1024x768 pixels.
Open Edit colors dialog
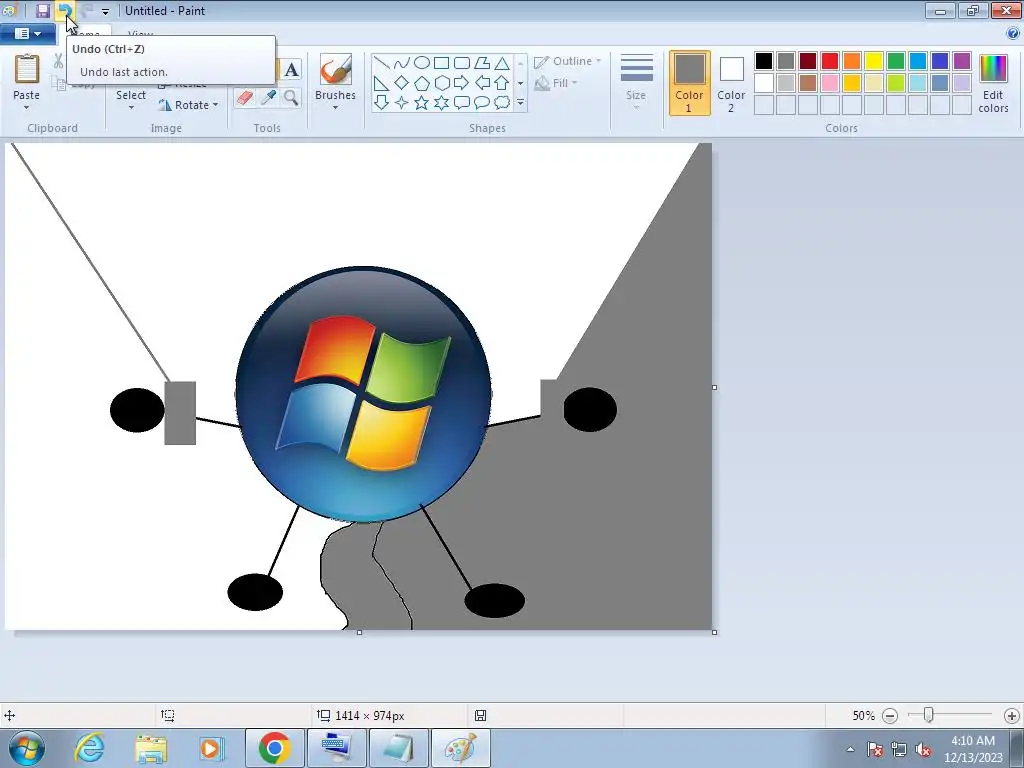[x=993, y=83]
